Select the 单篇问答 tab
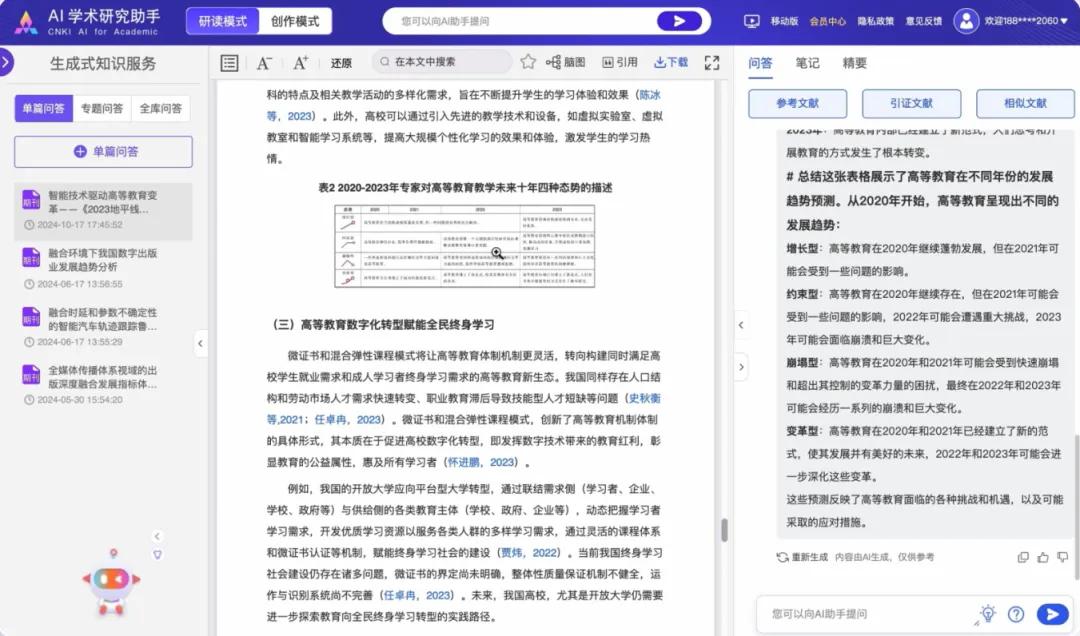 tap(43, 108)
